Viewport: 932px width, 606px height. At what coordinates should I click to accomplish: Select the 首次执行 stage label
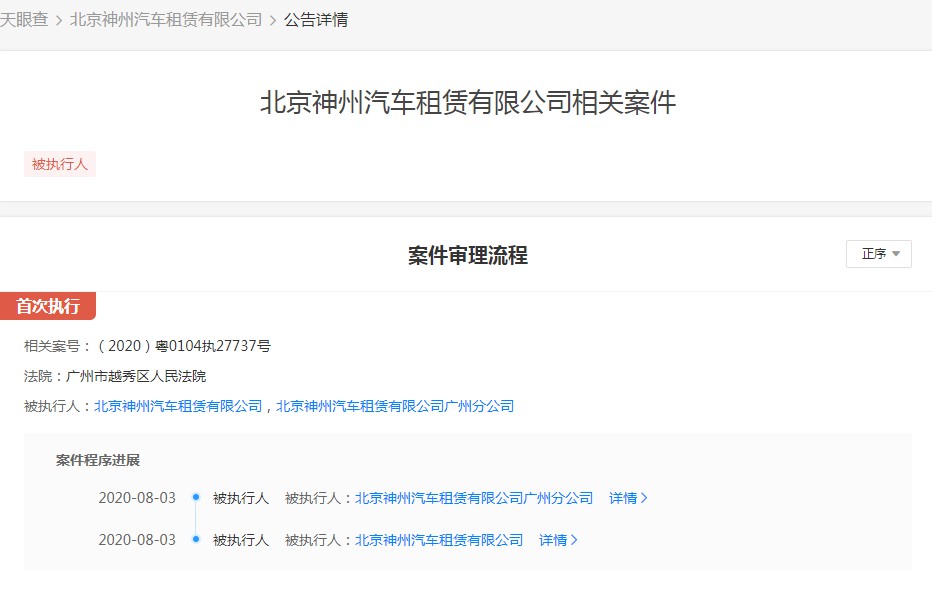click(x=48, y=306)
